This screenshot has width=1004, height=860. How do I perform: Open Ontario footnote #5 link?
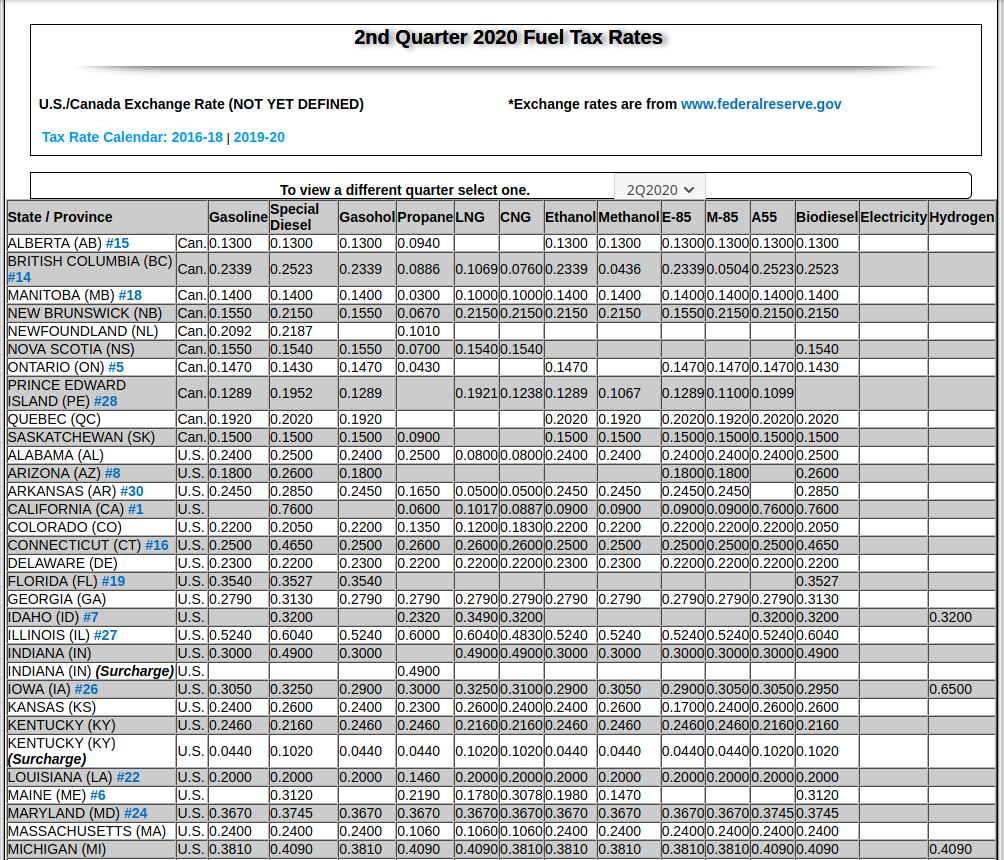[116, 367]
